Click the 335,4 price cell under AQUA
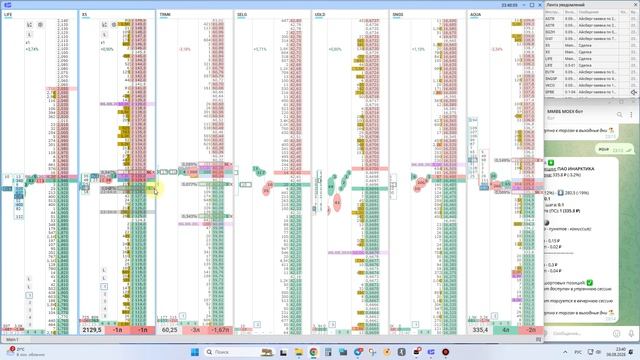The image size is (640, 360). (480, 330)
